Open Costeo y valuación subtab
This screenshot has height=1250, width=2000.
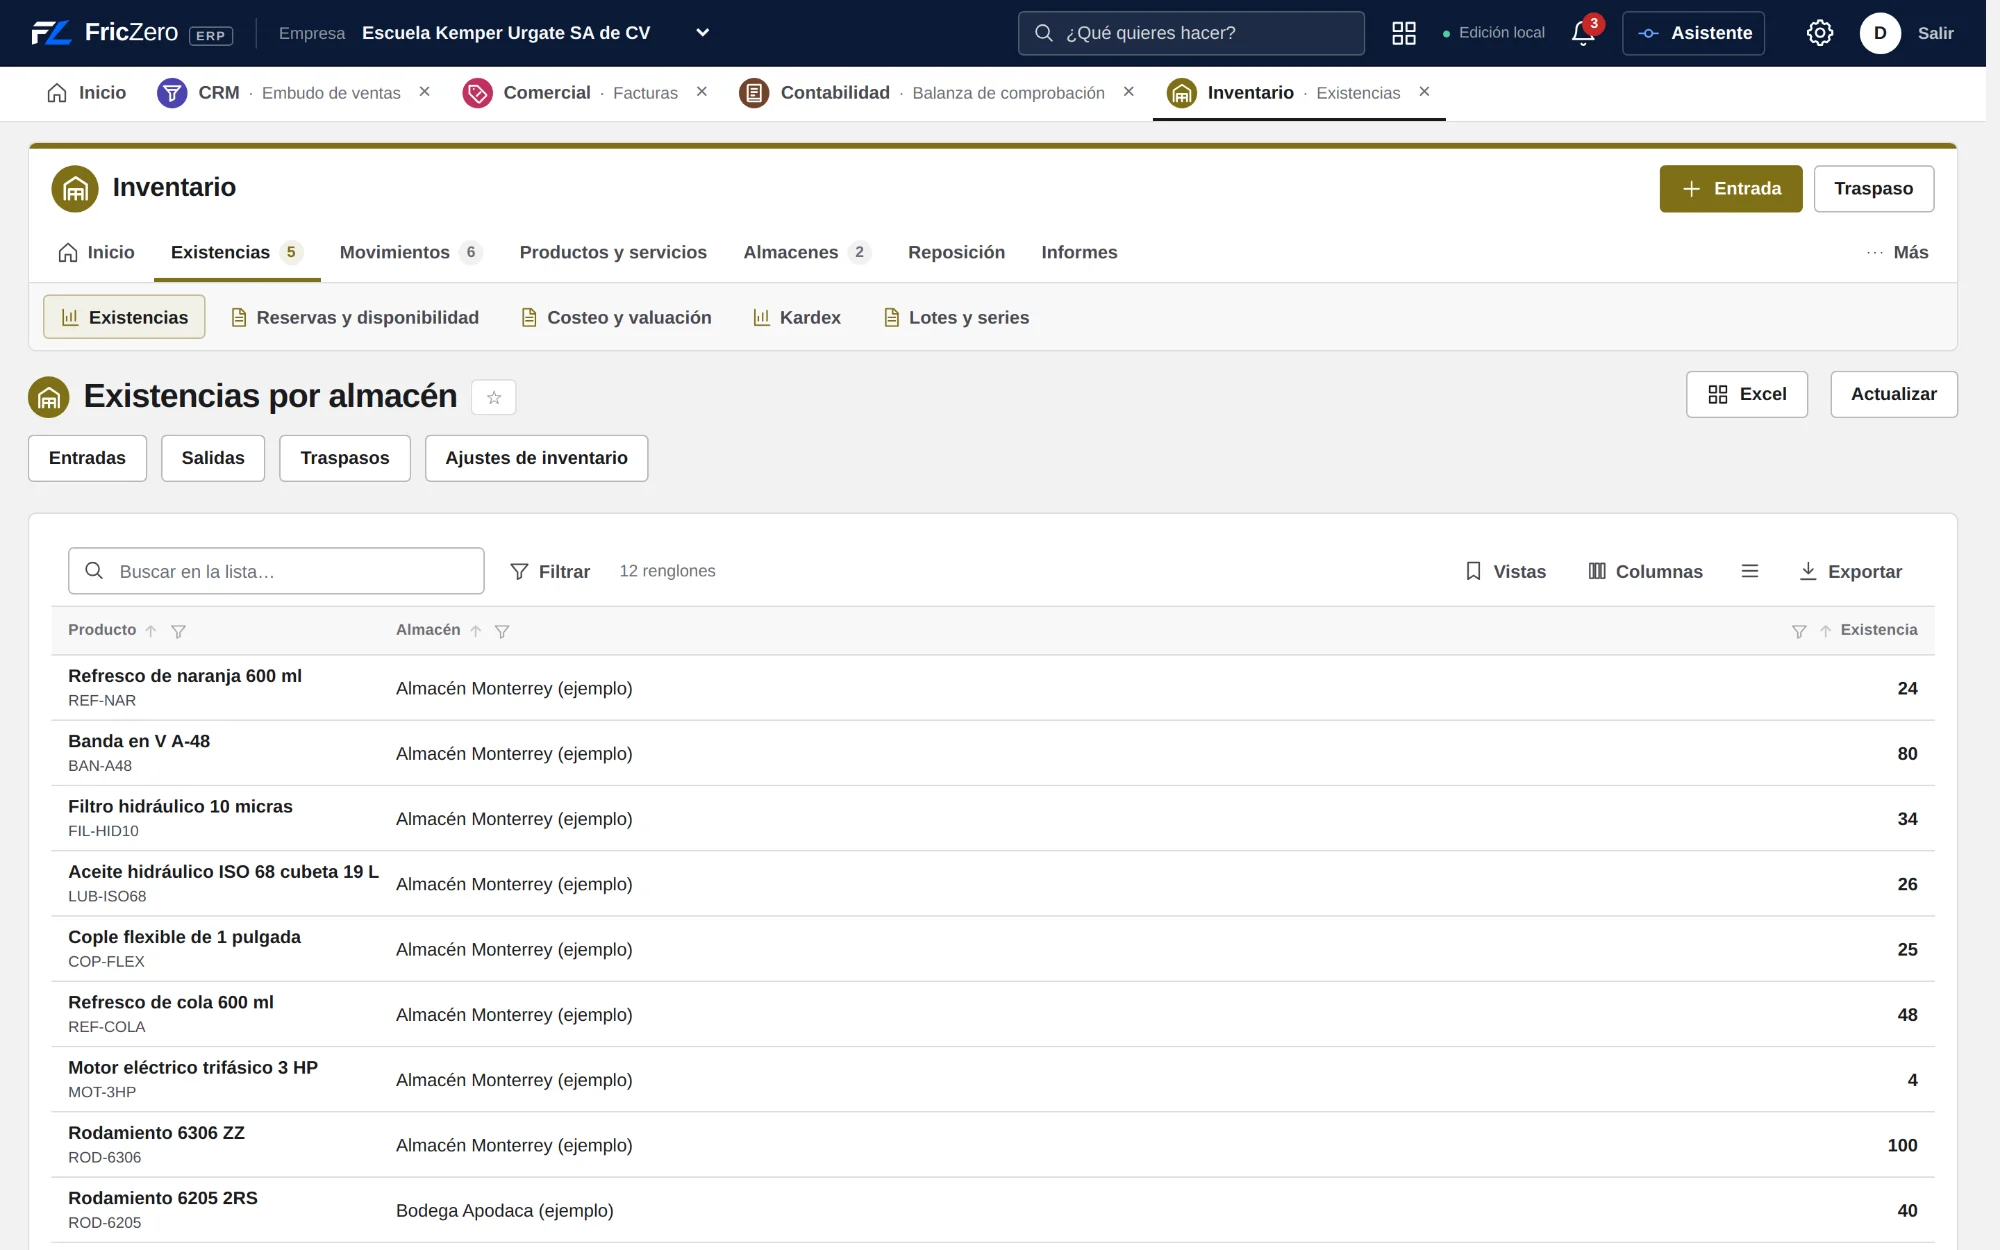point(617,317)
